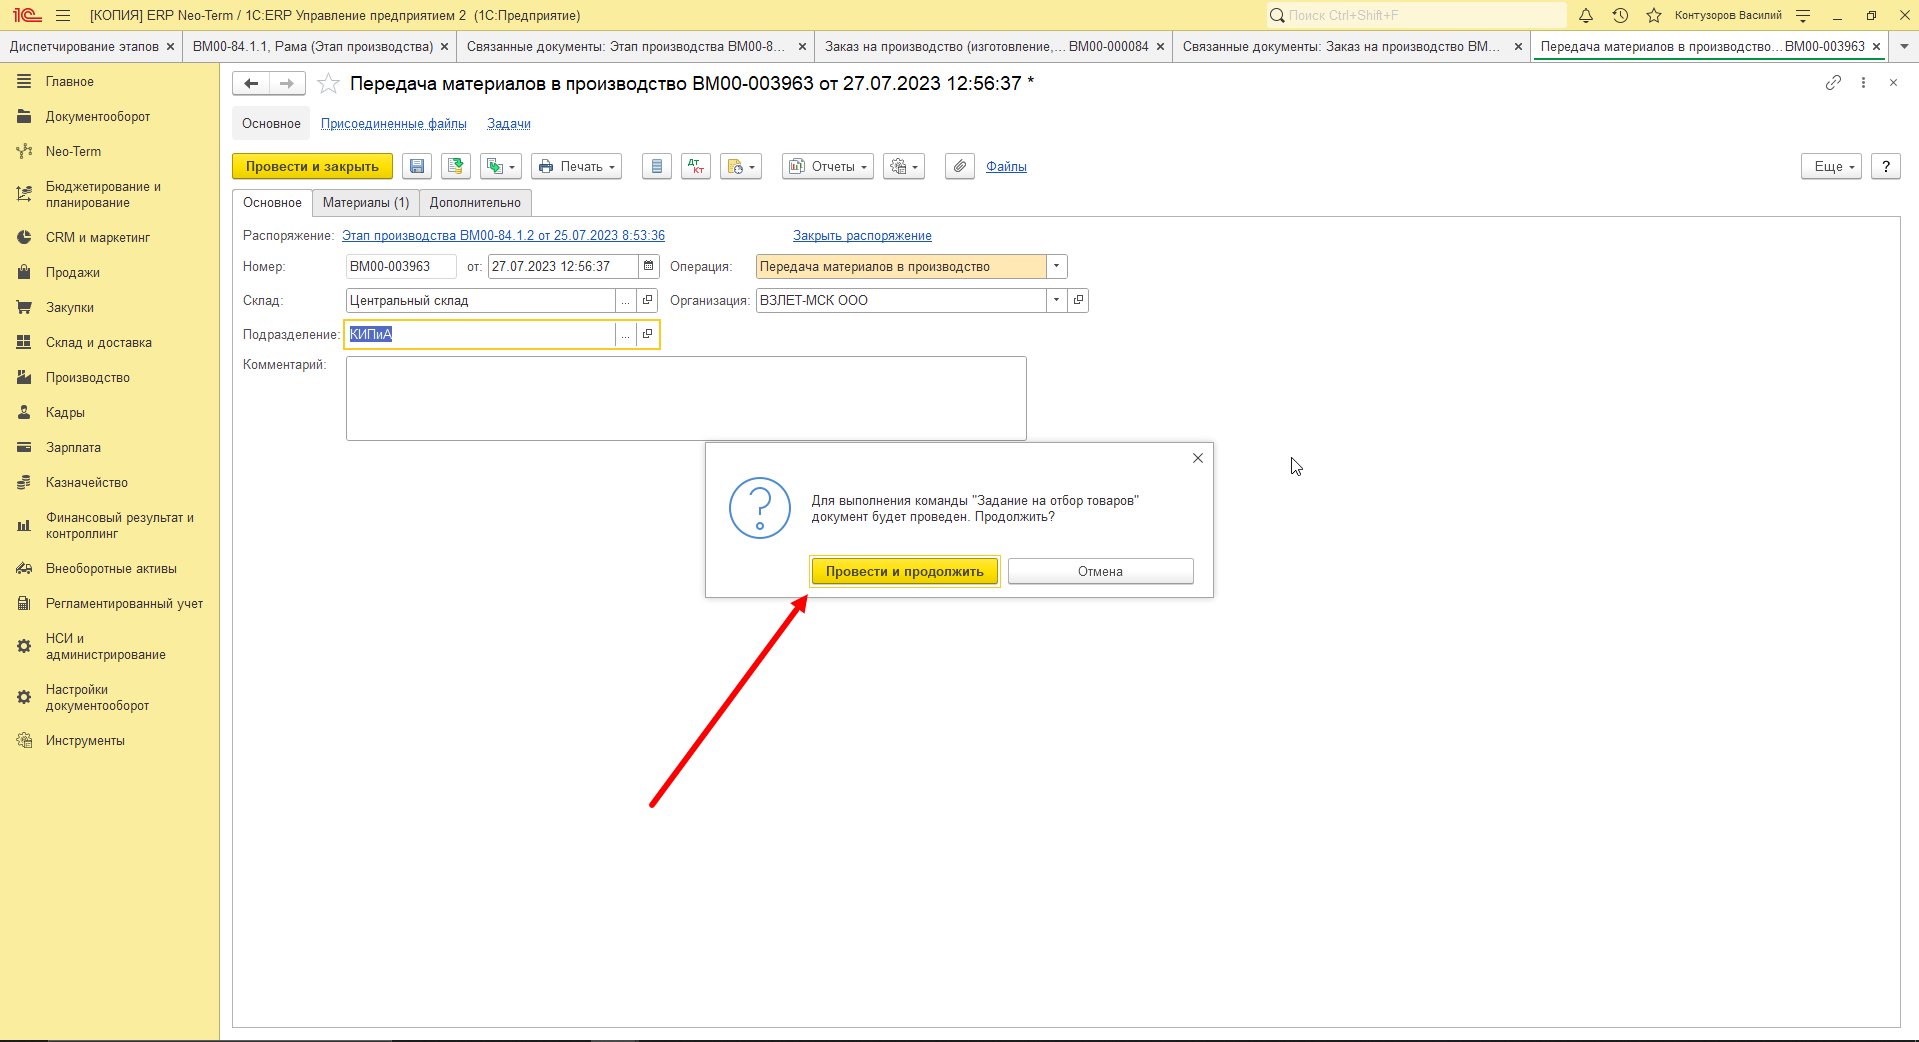Expand the Операция dropdown arrow
Screen dimensions: 1919x1042
pyautogui.click(x=1056, y=266)
